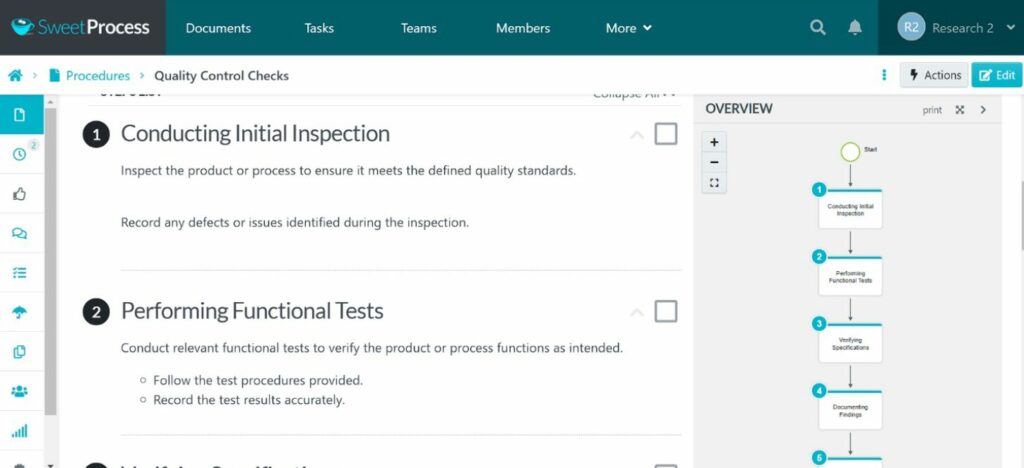This screenshot has height=468, width=1024.
Task: Open the Procedures breadcrumb link
Action: 97,75
